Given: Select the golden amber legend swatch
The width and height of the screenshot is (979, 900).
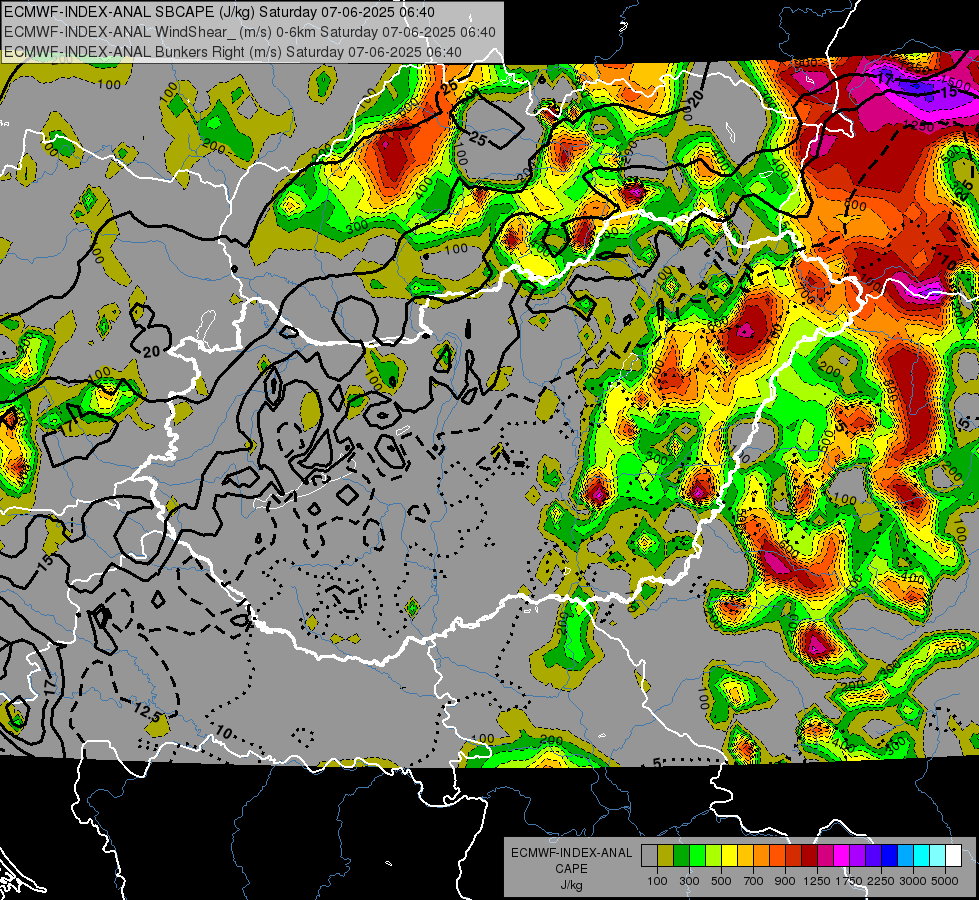Looking at the screenshot, I should pos(745,856).
